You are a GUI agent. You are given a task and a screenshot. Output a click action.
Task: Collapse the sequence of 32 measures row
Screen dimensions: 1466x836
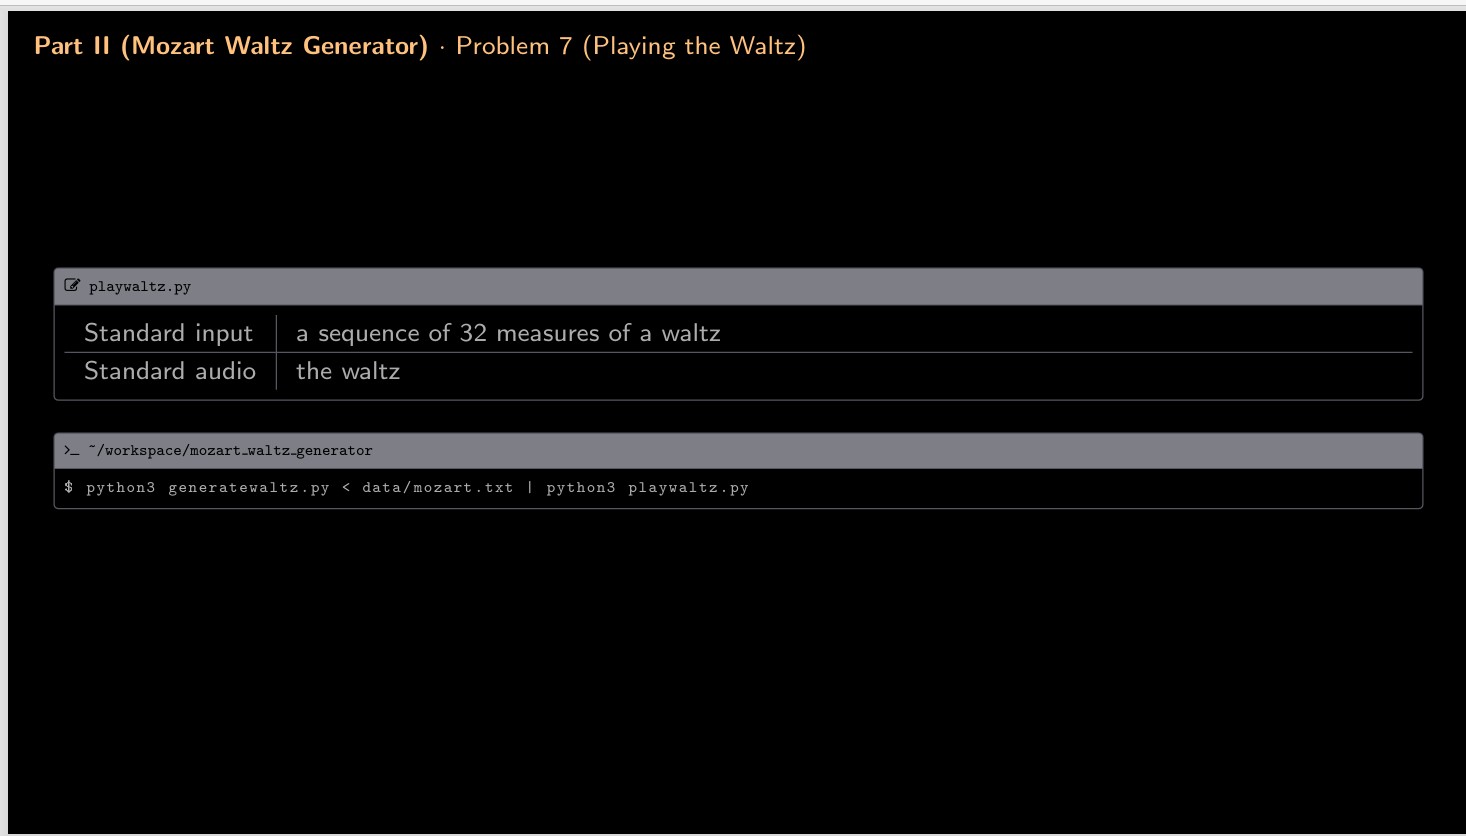coord(508,333)
